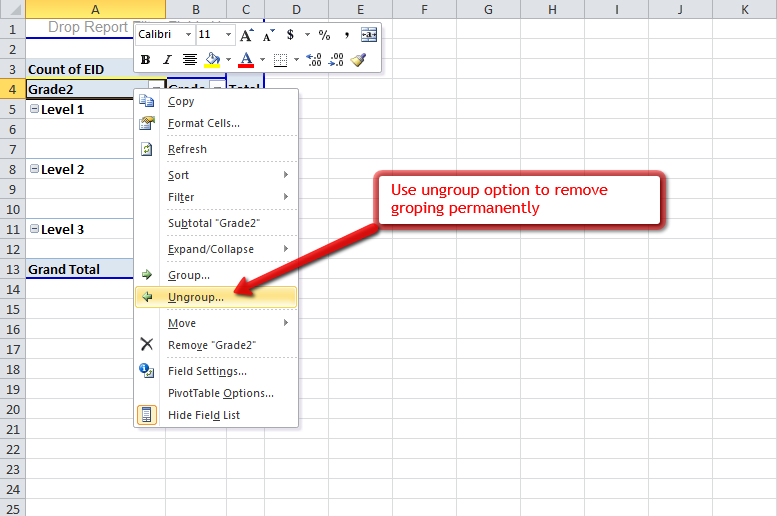777x516 pixels.
Task: Choose Ungroup... in context menu
Action: click(216, 297)
